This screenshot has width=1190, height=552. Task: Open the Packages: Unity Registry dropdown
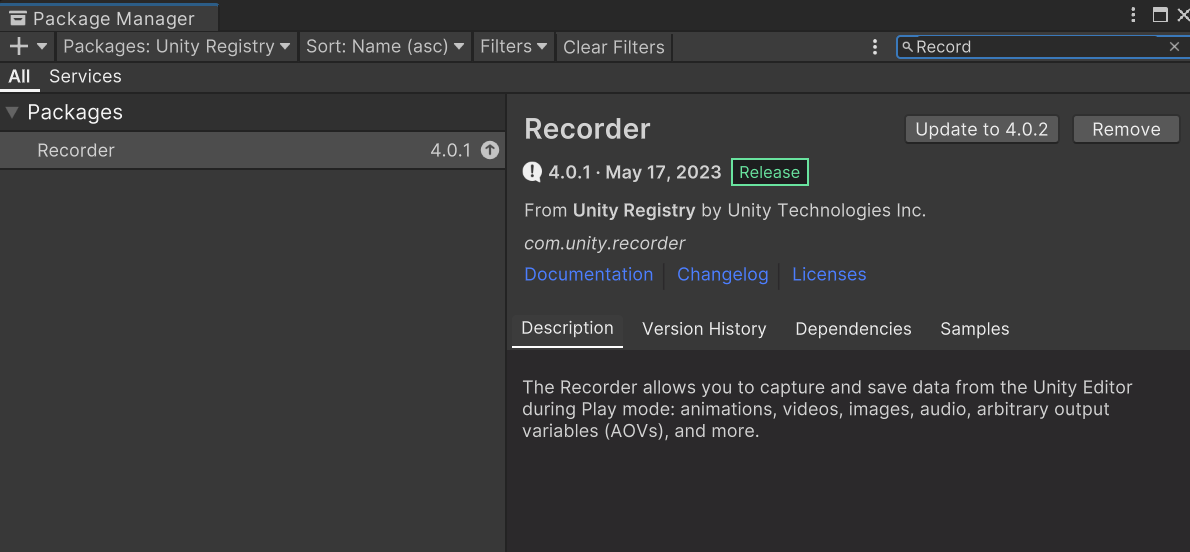coord(177,46)
